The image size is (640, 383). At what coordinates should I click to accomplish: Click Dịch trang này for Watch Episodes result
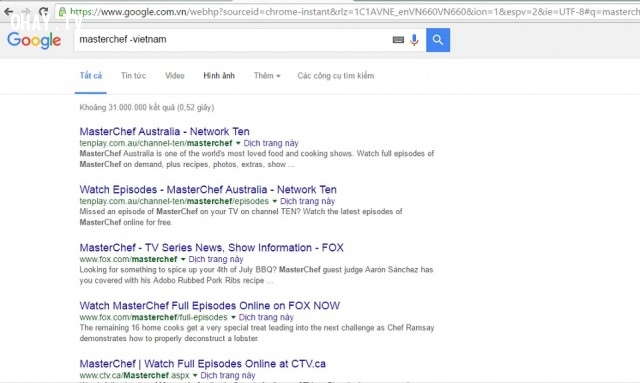tap(307, 201)
